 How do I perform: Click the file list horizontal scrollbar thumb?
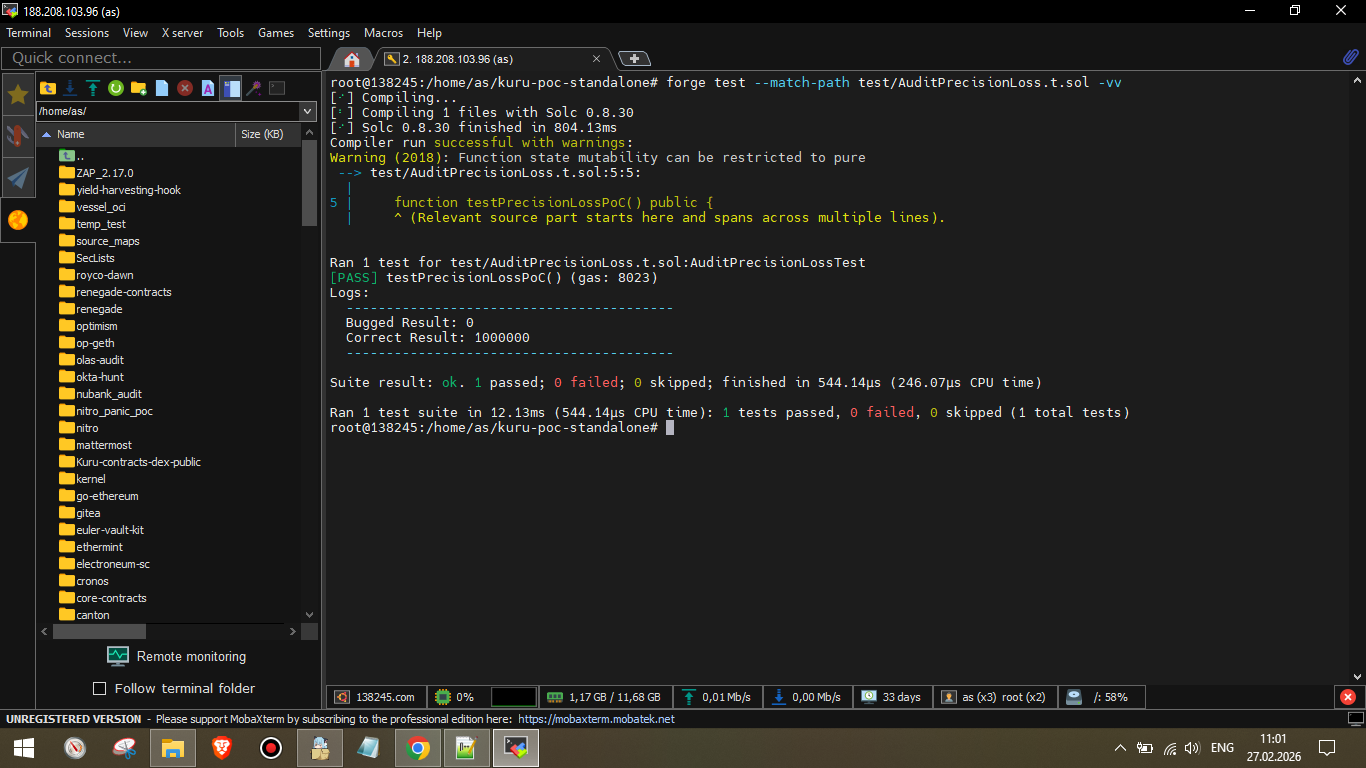click(x=99, y=631)
